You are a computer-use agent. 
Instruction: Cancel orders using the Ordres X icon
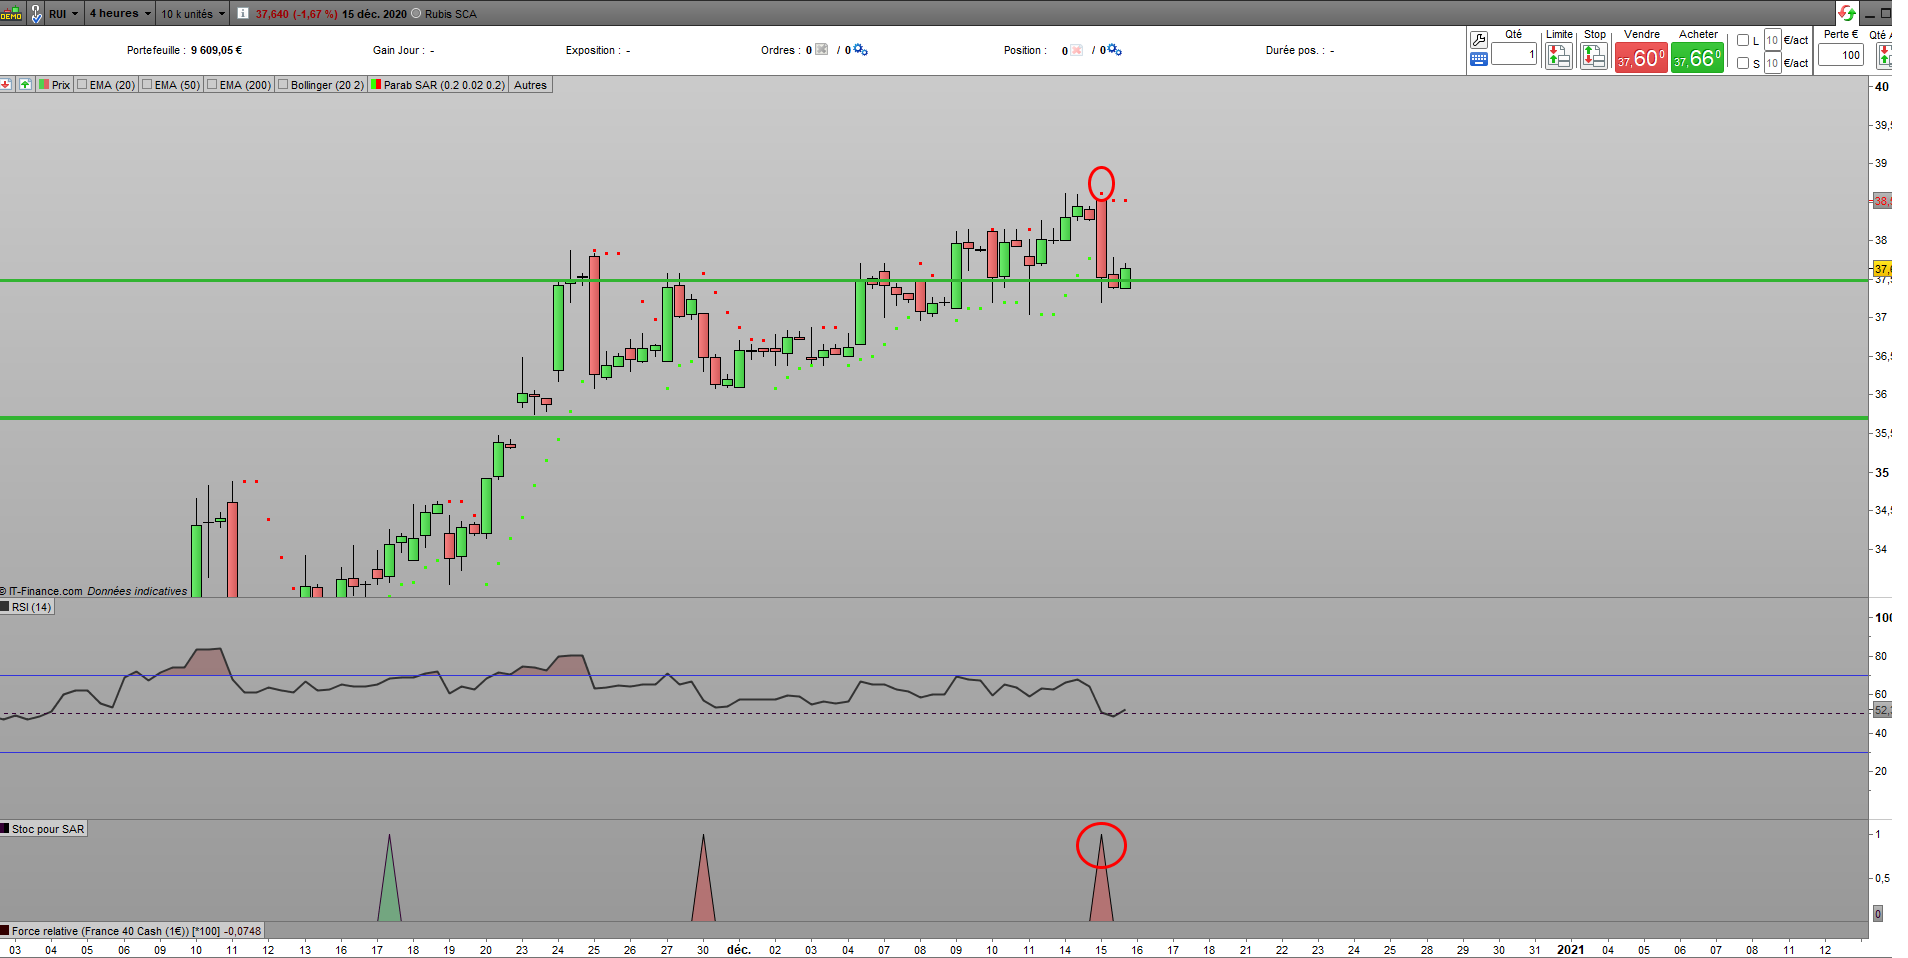[822, 50]
